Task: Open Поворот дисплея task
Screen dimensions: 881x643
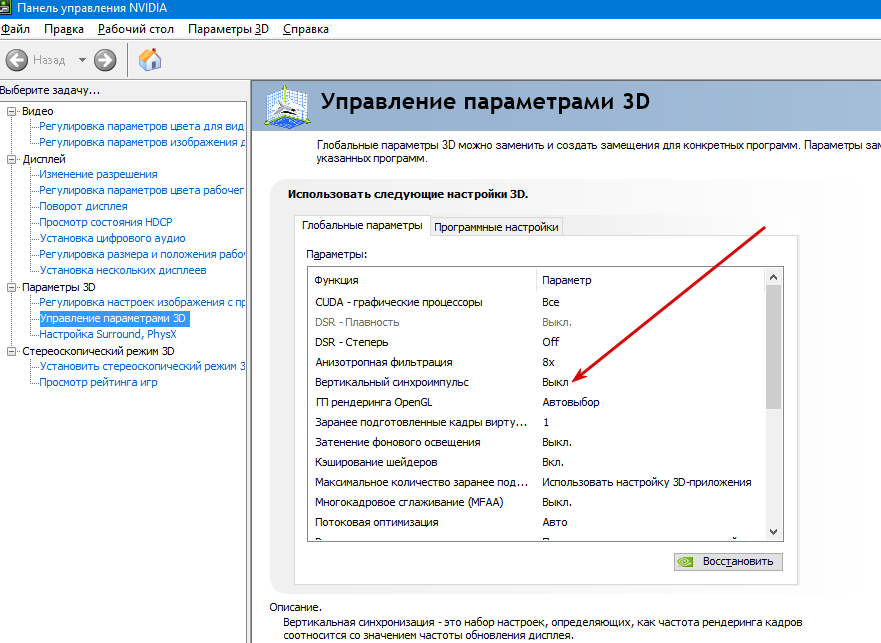Action: [83, 206]
